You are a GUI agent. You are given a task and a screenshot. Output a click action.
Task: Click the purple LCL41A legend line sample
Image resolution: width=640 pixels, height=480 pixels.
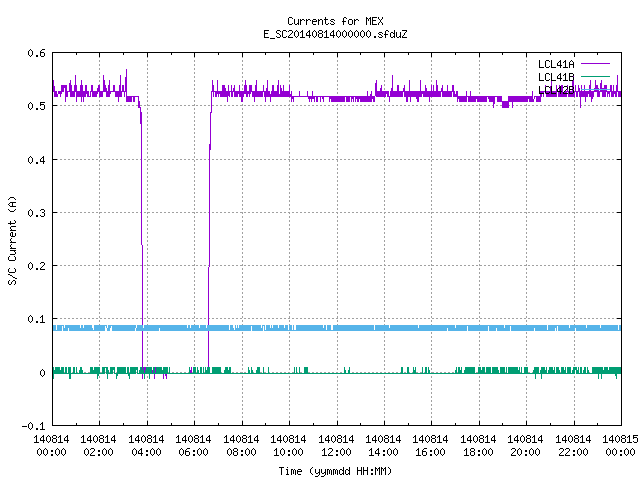pyautogui.click(x=595, y=64)
